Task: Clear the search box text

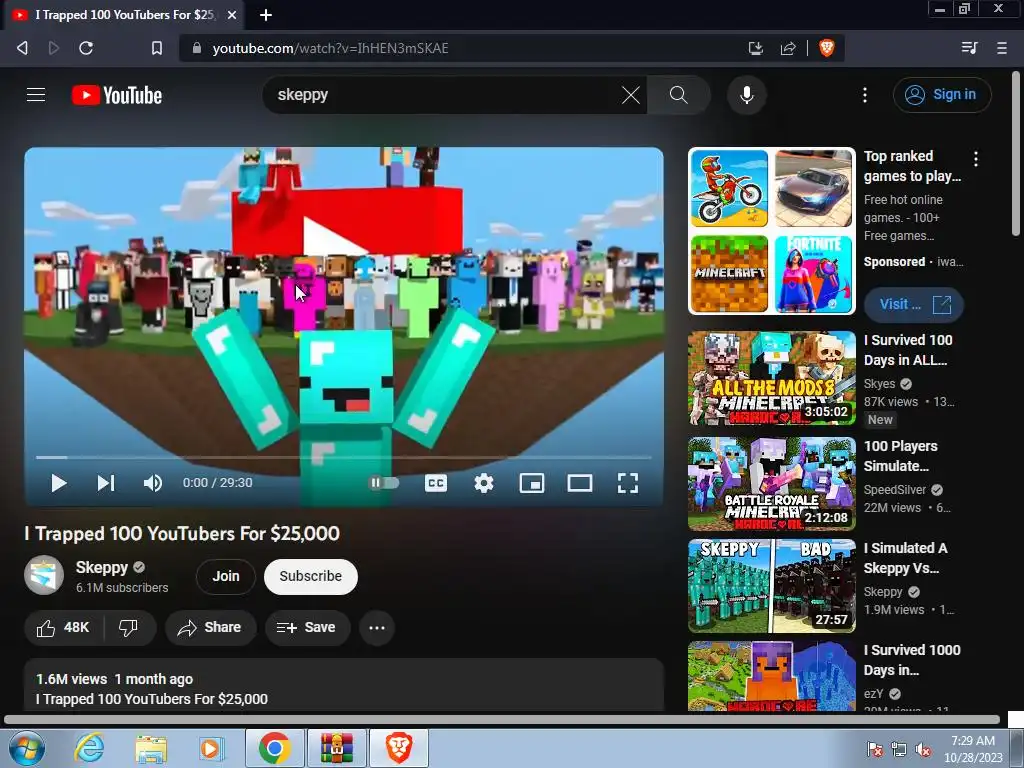Action: 630,95
